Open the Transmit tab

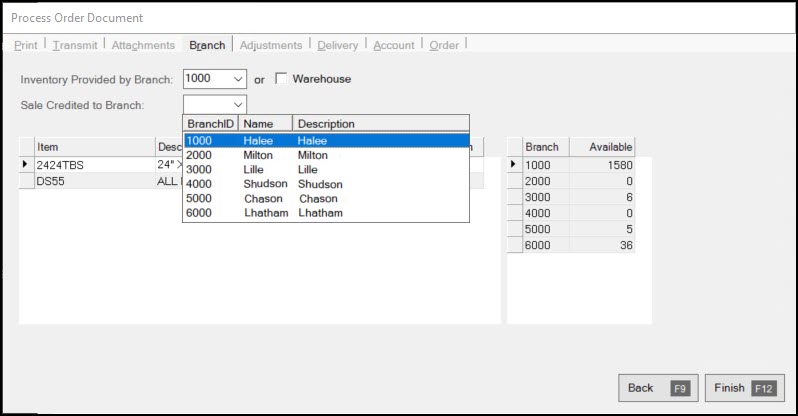coord(75,45)
